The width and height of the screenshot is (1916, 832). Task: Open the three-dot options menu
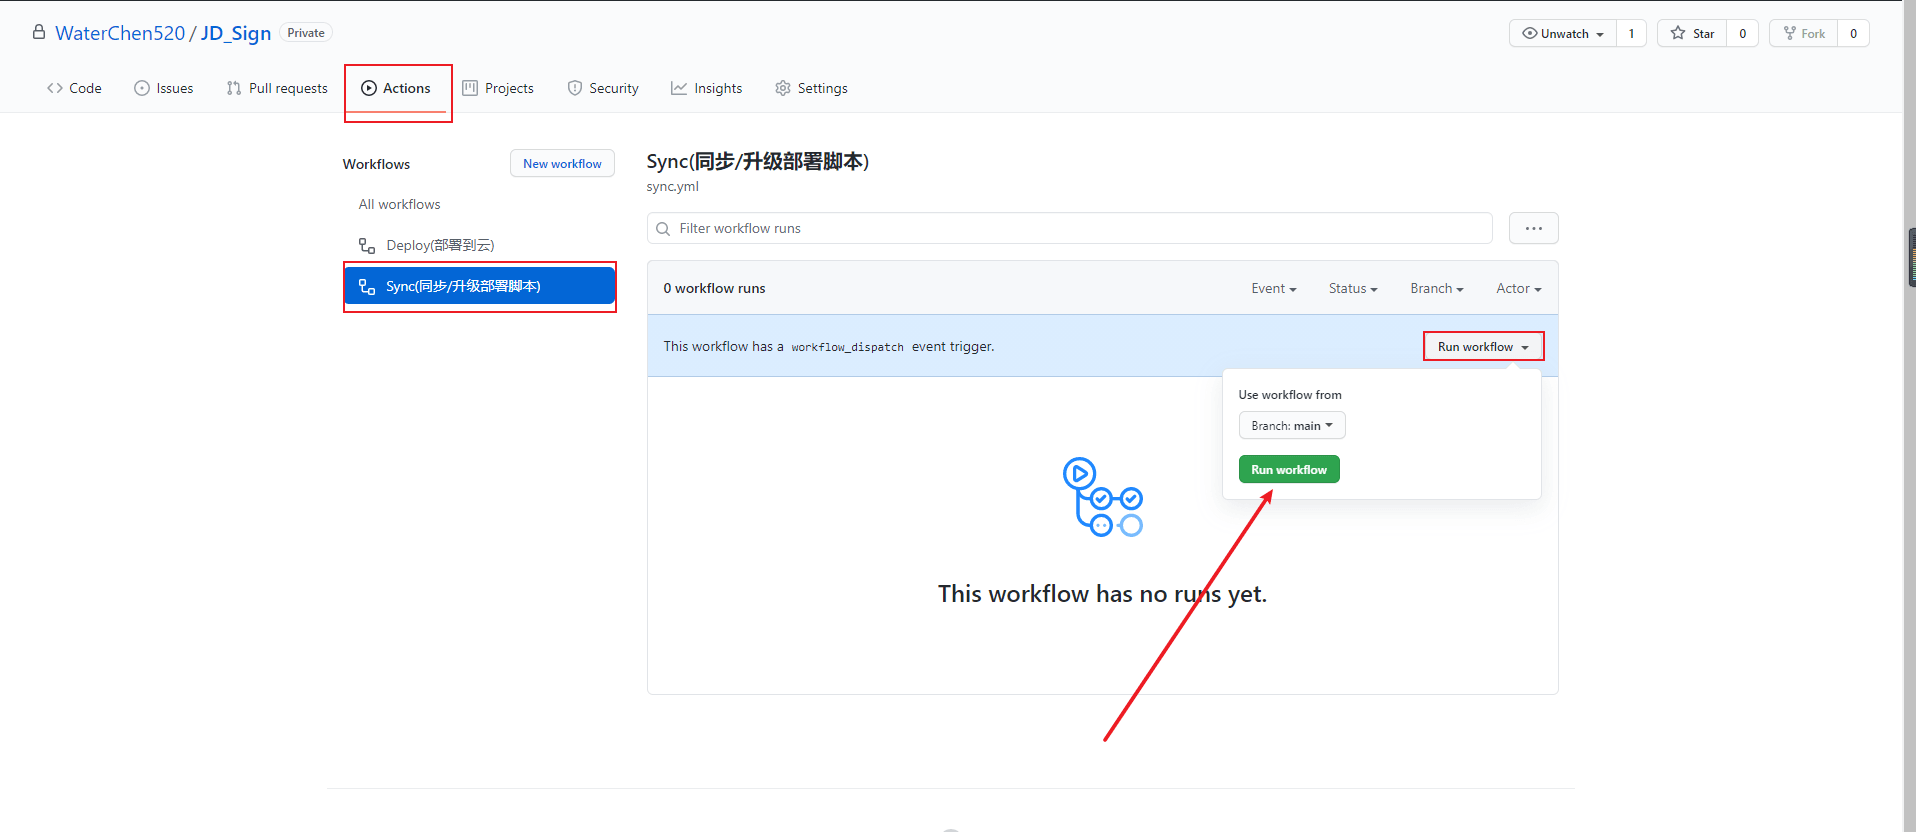coord(1533,228)
